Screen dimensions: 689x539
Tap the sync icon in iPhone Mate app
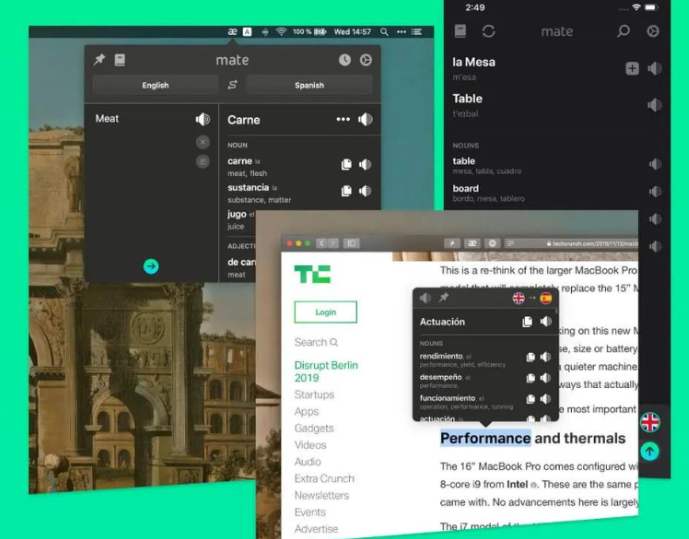[489, 31]
